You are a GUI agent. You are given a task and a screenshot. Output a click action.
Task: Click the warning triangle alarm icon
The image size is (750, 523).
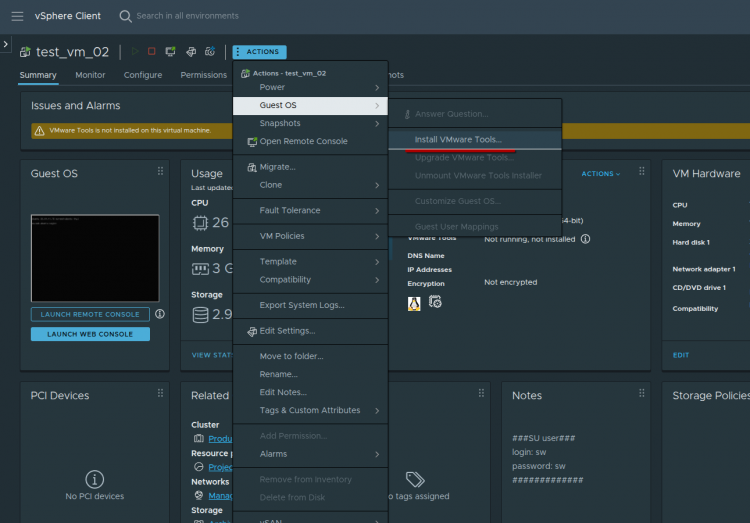click(40, 131)
